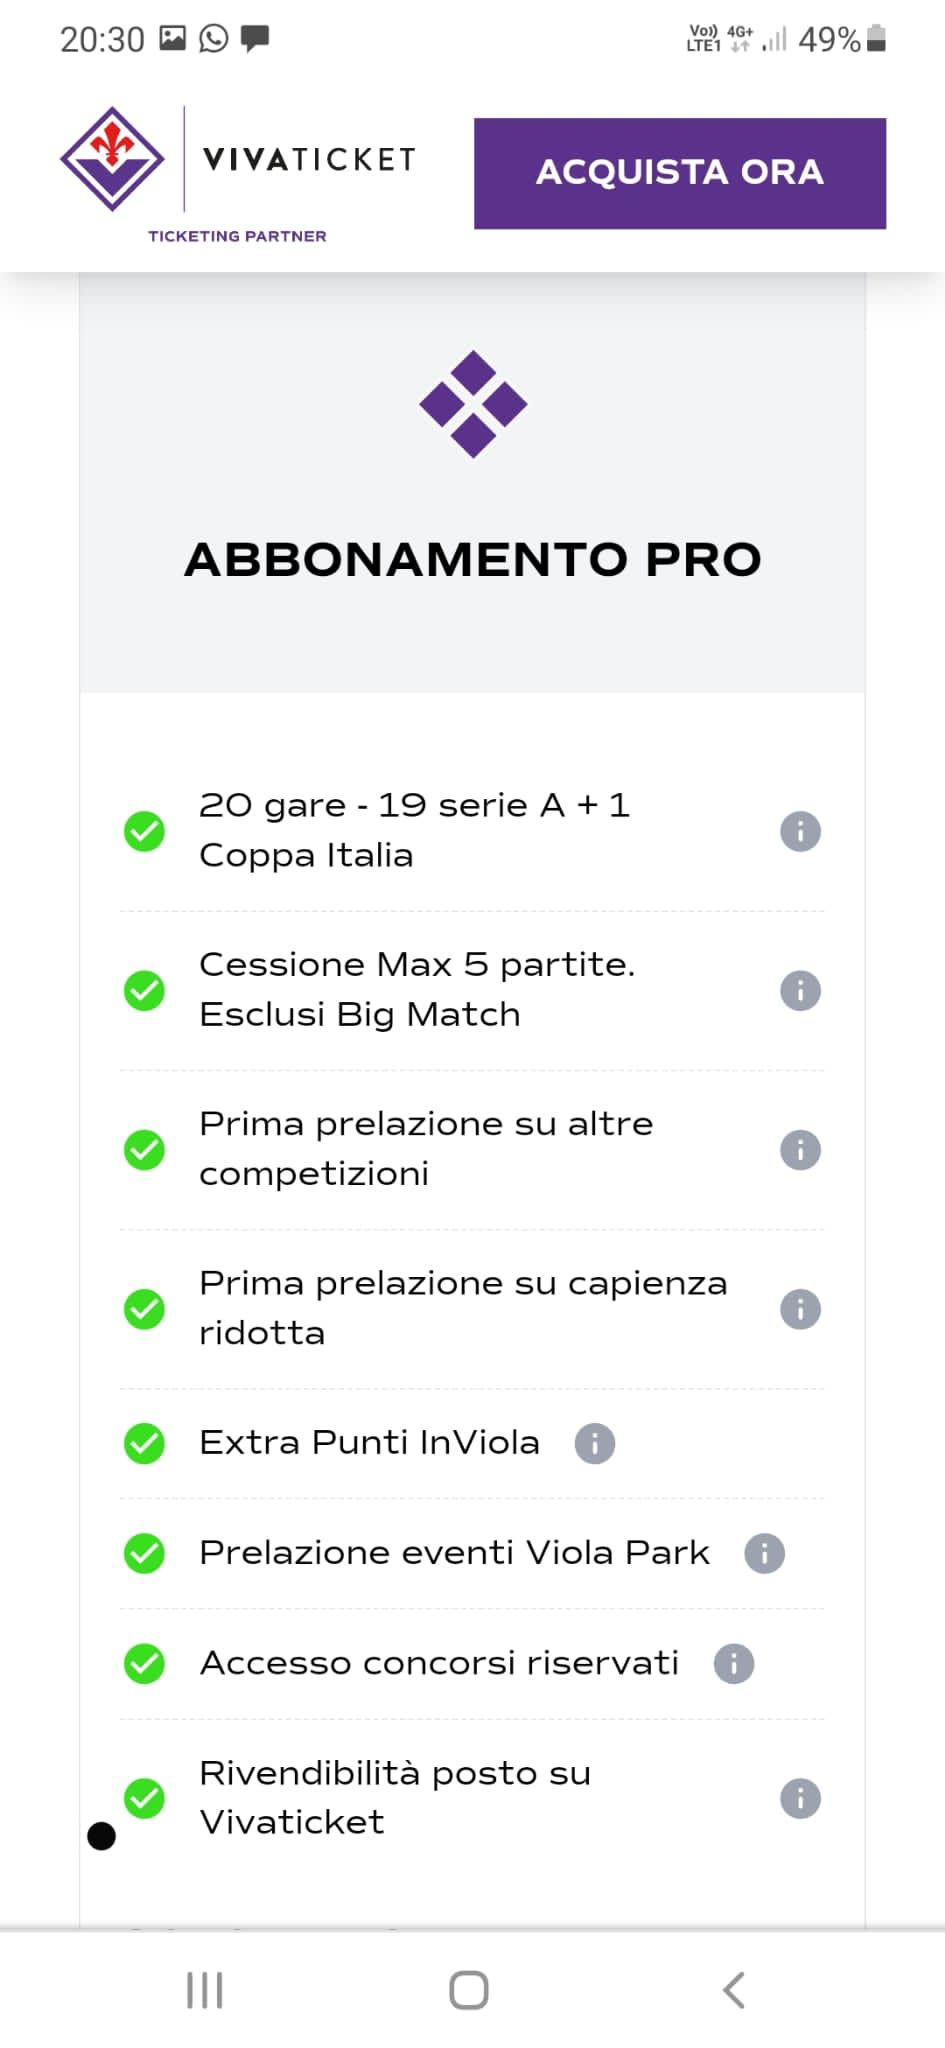Click green checkmark next to 20 gare

coord(144,831)
